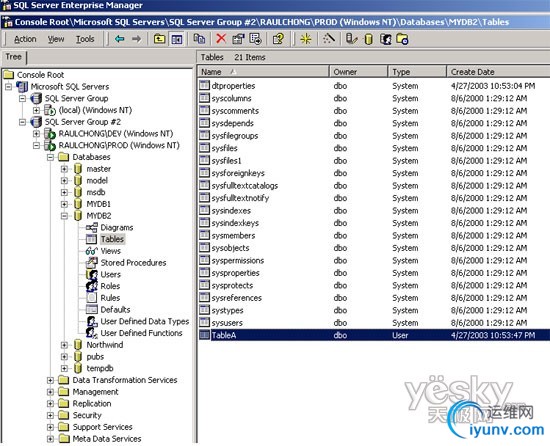Open Stored Procedures node
550x446 pixels.
133,263
